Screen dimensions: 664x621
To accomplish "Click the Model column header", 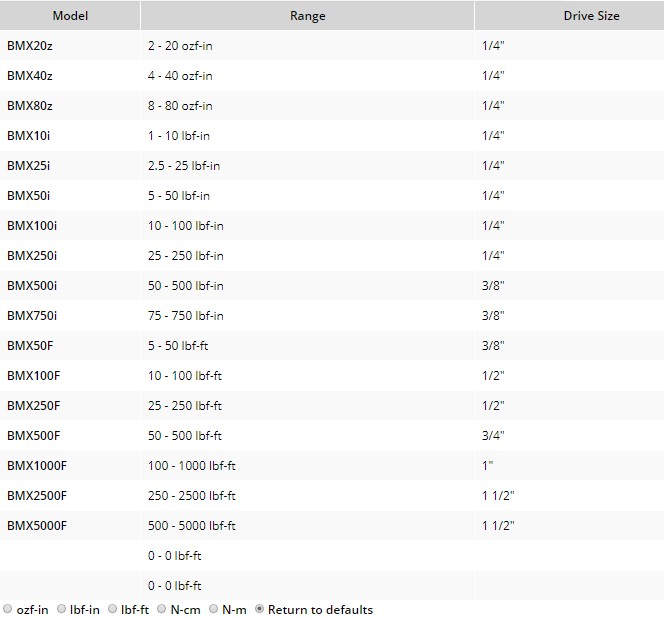I will pos(70,16).
